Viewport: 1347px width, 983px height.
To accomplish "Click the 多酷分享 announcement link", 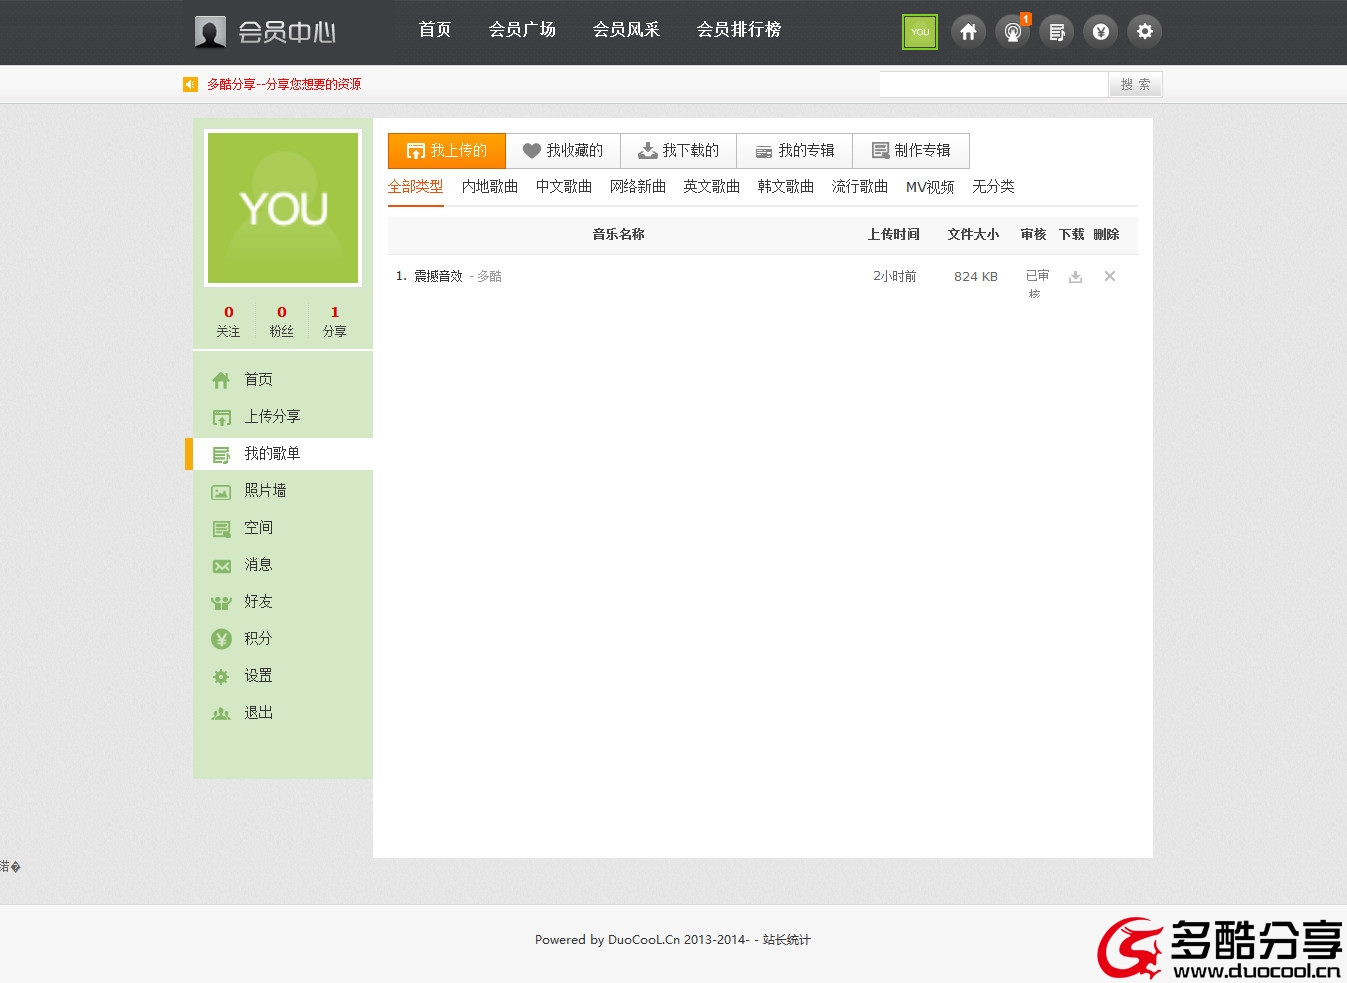I will (284, 85).
